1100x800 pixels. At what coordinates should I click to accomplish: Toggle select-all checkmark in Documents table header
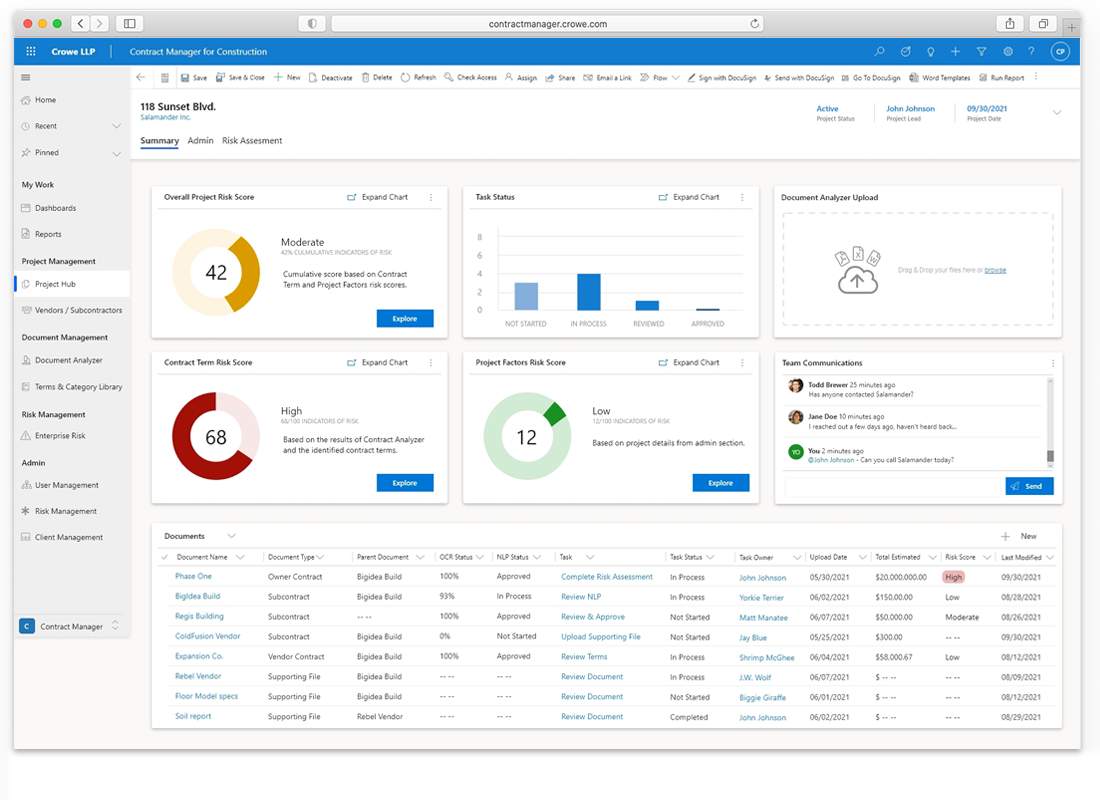point(165,557)
